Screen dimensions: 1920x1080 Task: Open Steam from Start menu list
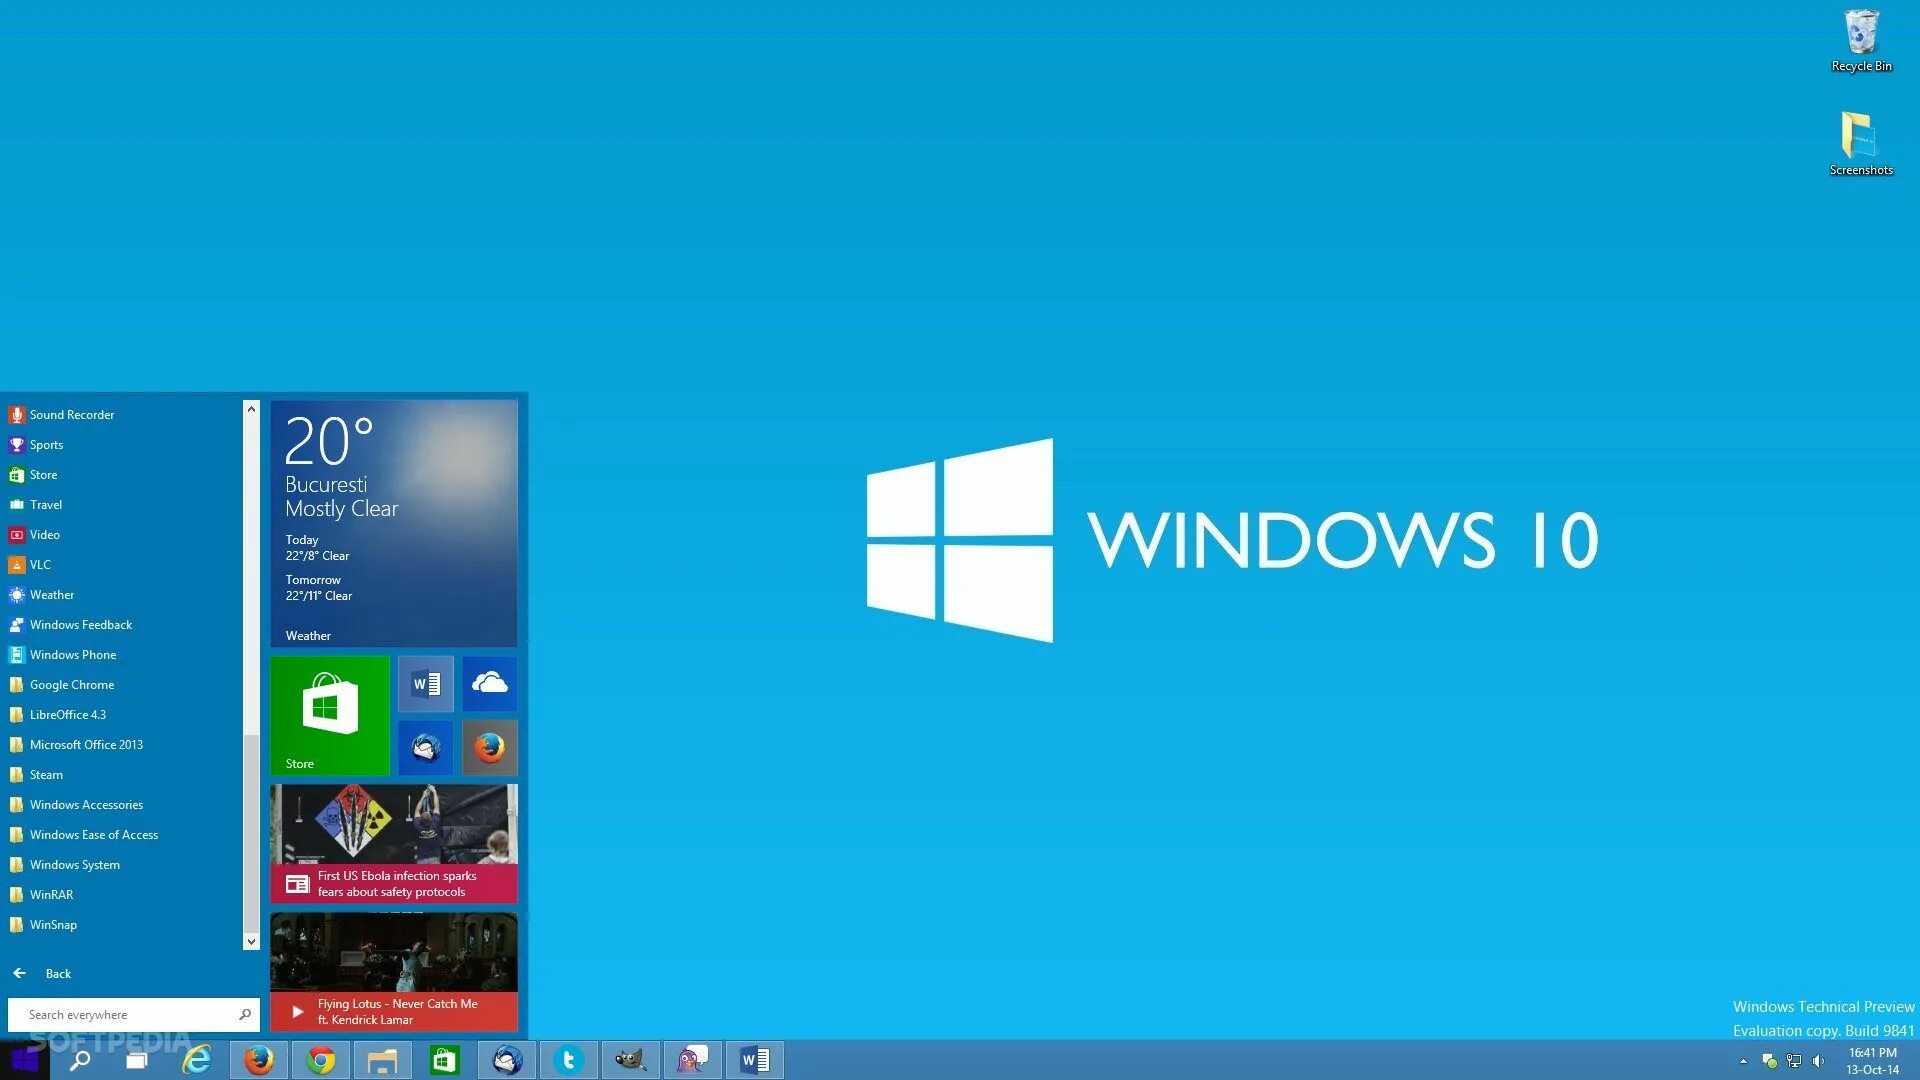pos(46,774)
